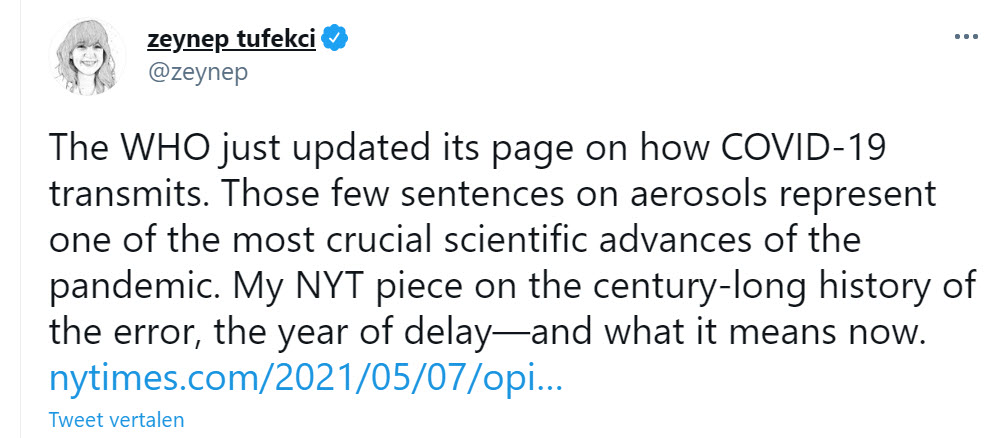Image resolution: width=994 pixels, height=438 pixels.
Task: Open the three-dot more options menu
Action: coord(966,37)
